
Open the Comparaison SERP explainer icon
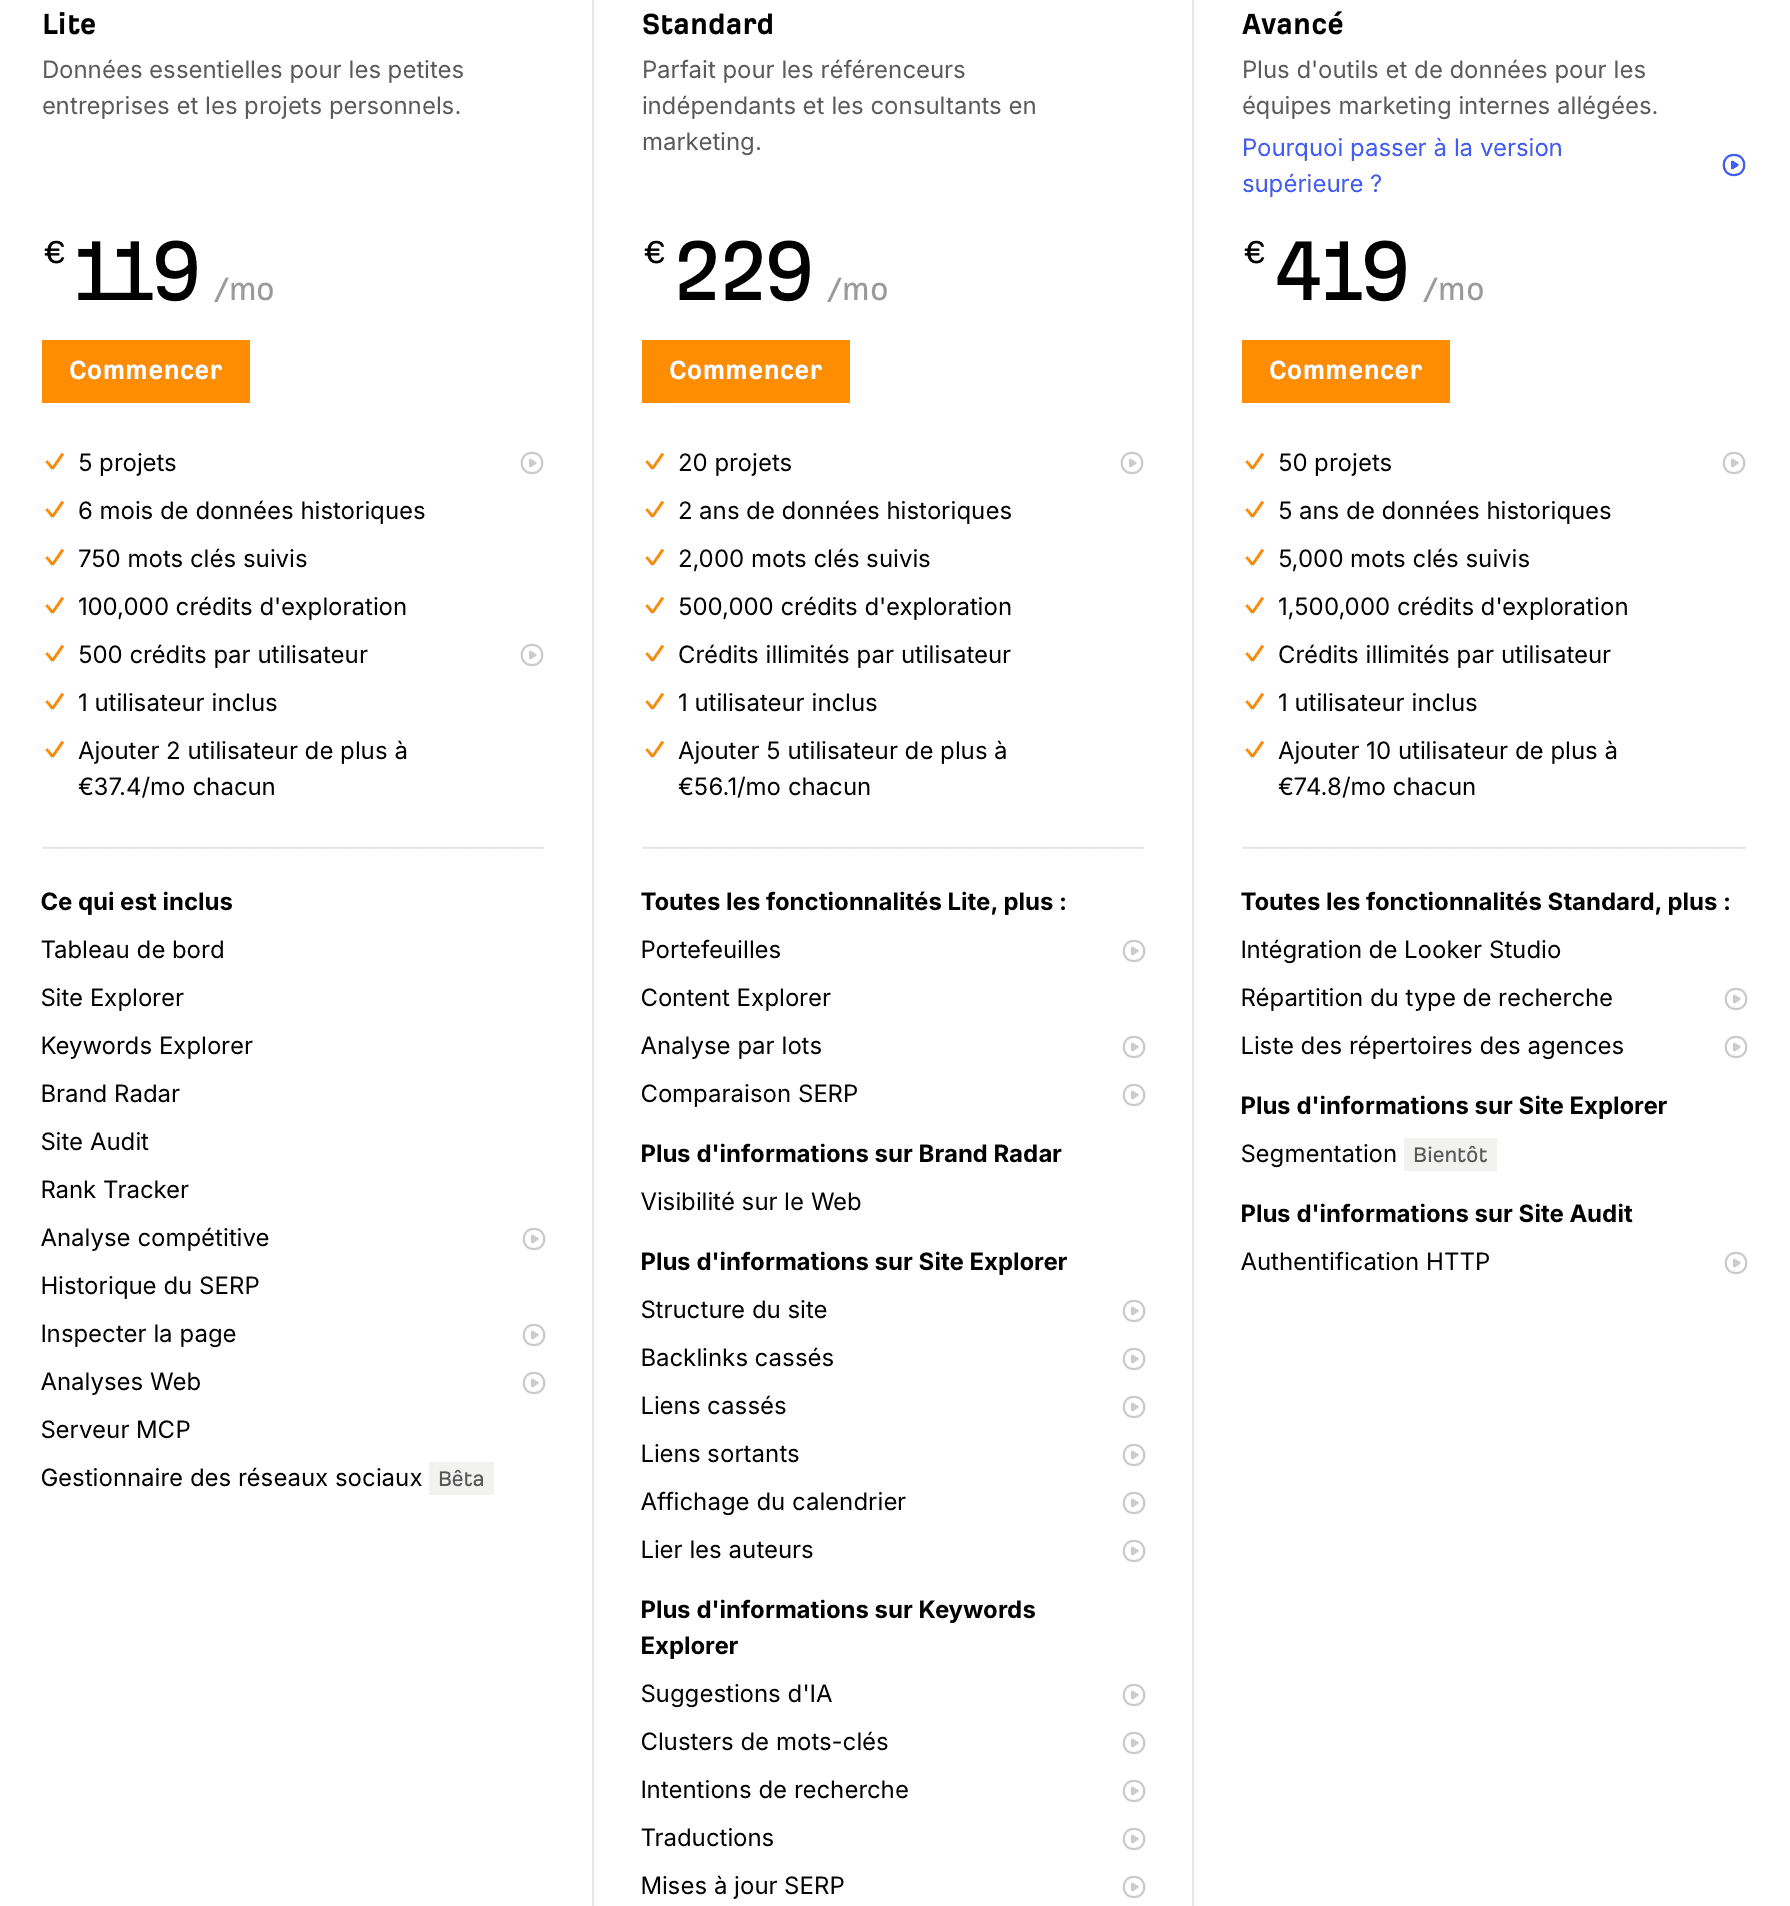(x=1133, y=1095)
